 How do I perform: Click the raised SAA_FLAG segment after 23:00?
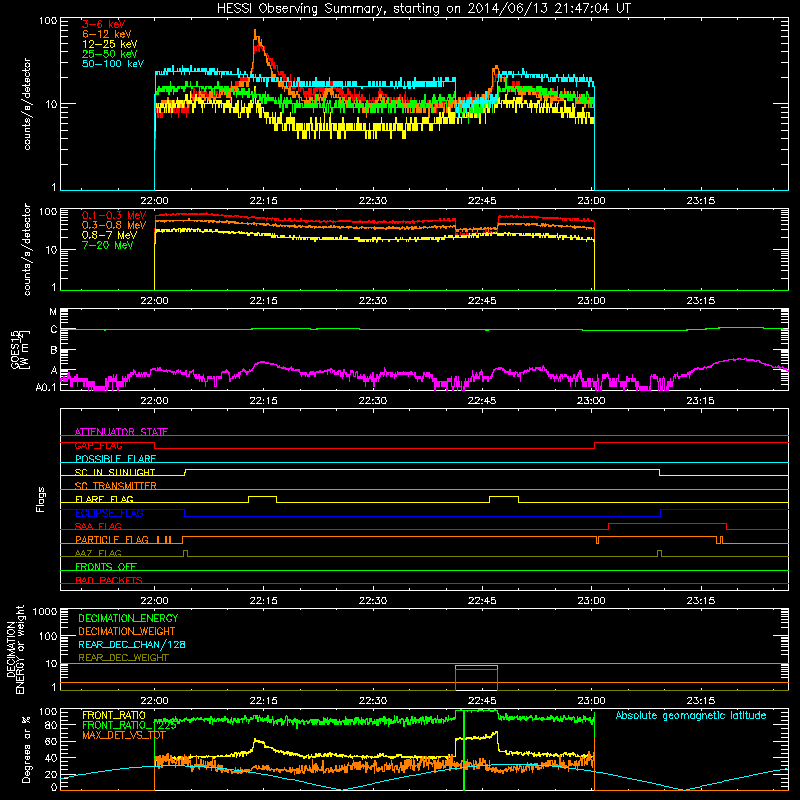click(x=667, y=523)
